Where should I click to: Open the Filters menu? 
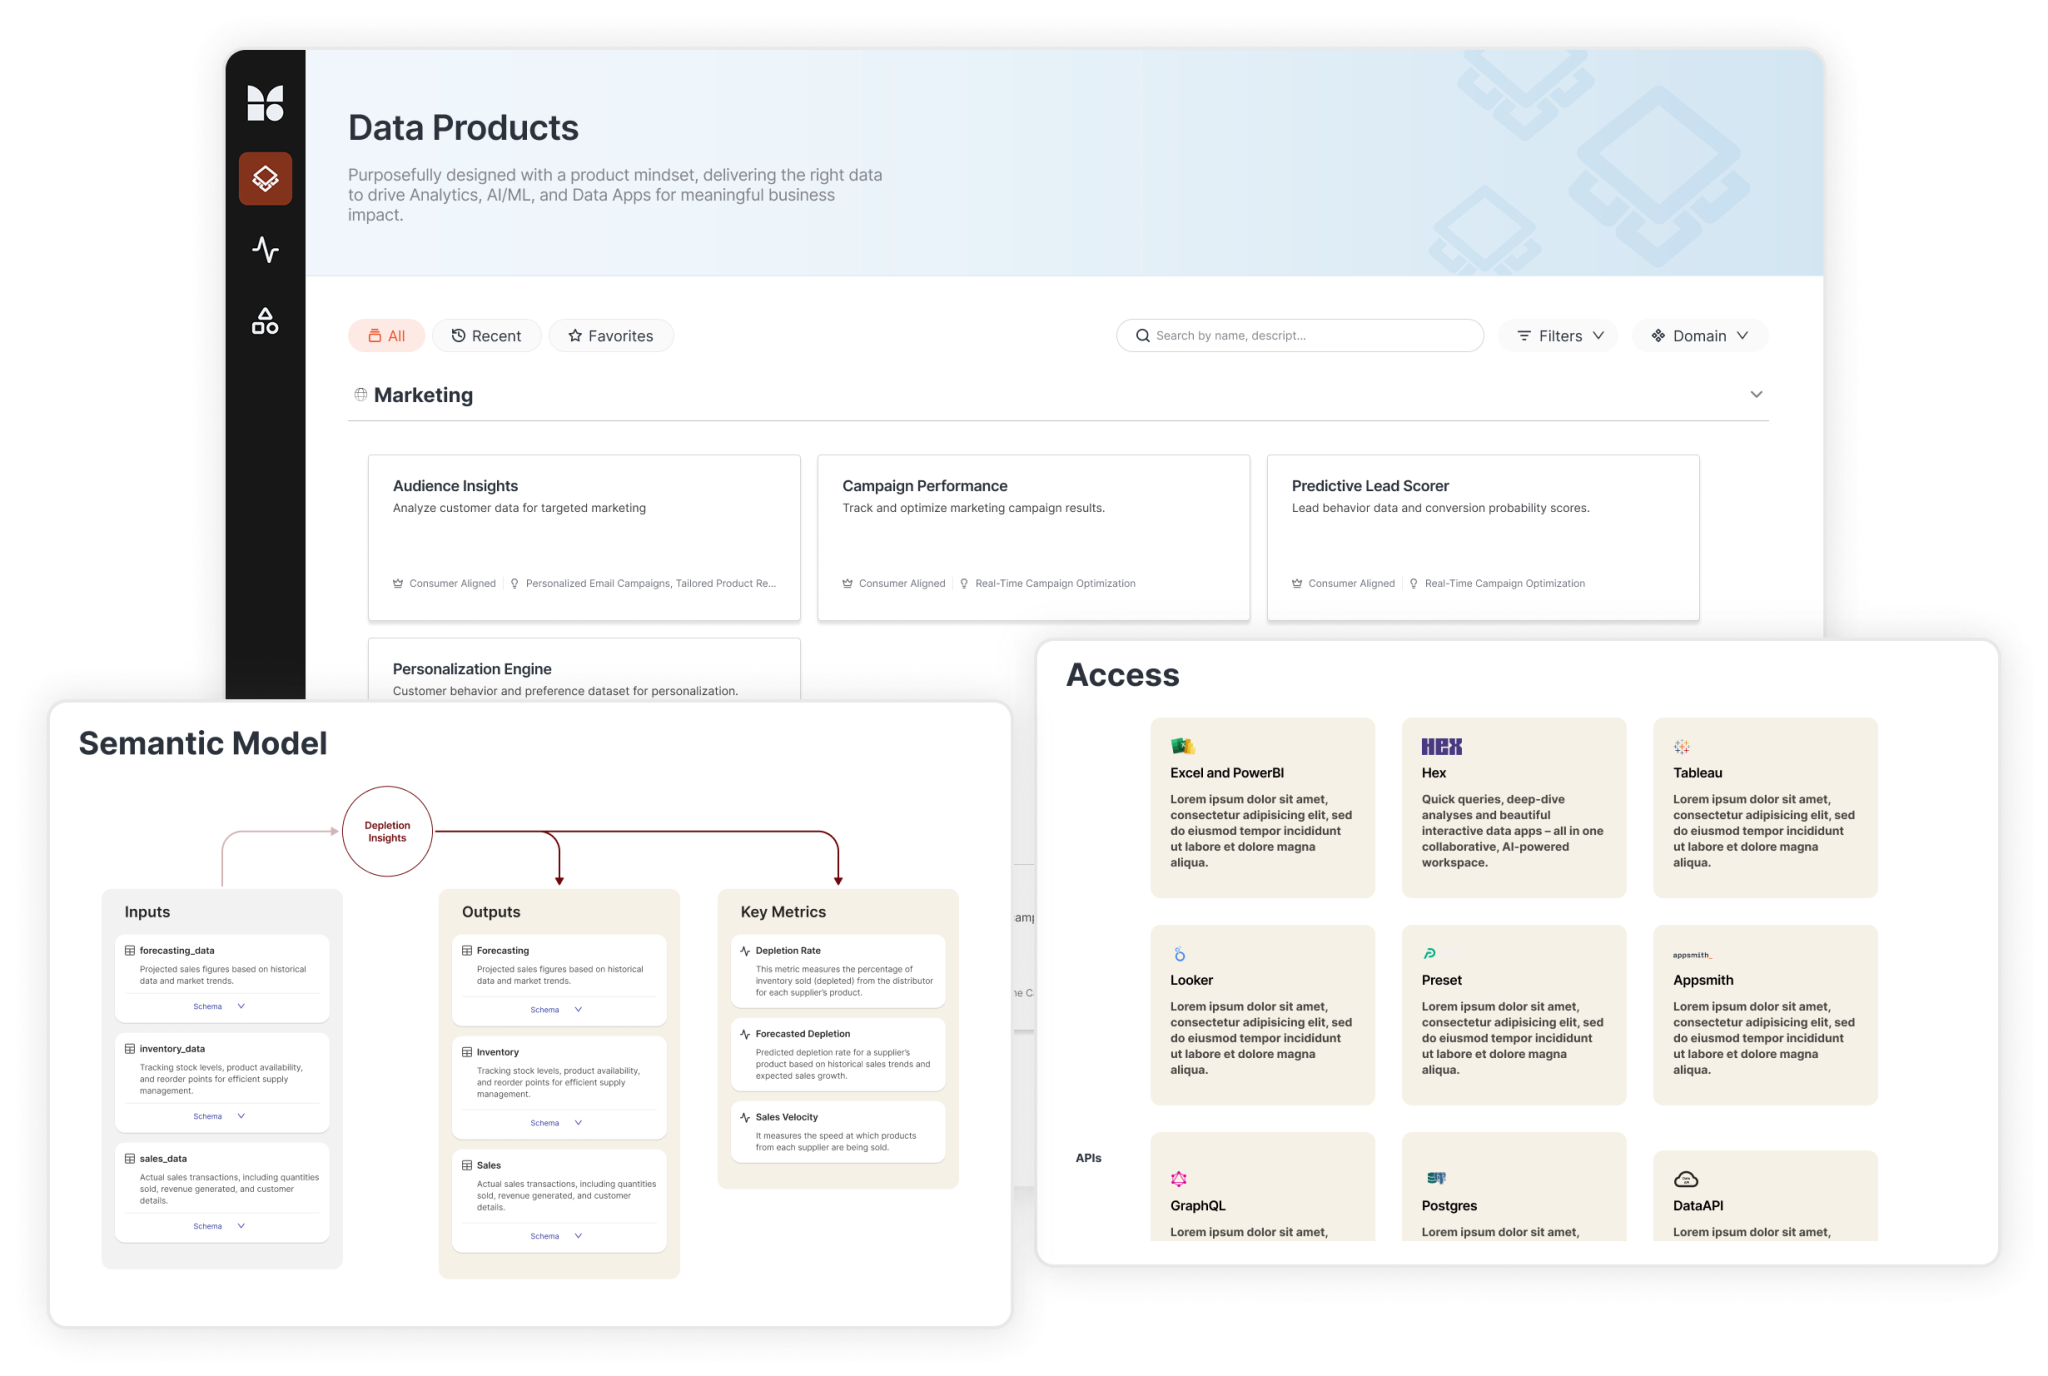pos(1557,335)
